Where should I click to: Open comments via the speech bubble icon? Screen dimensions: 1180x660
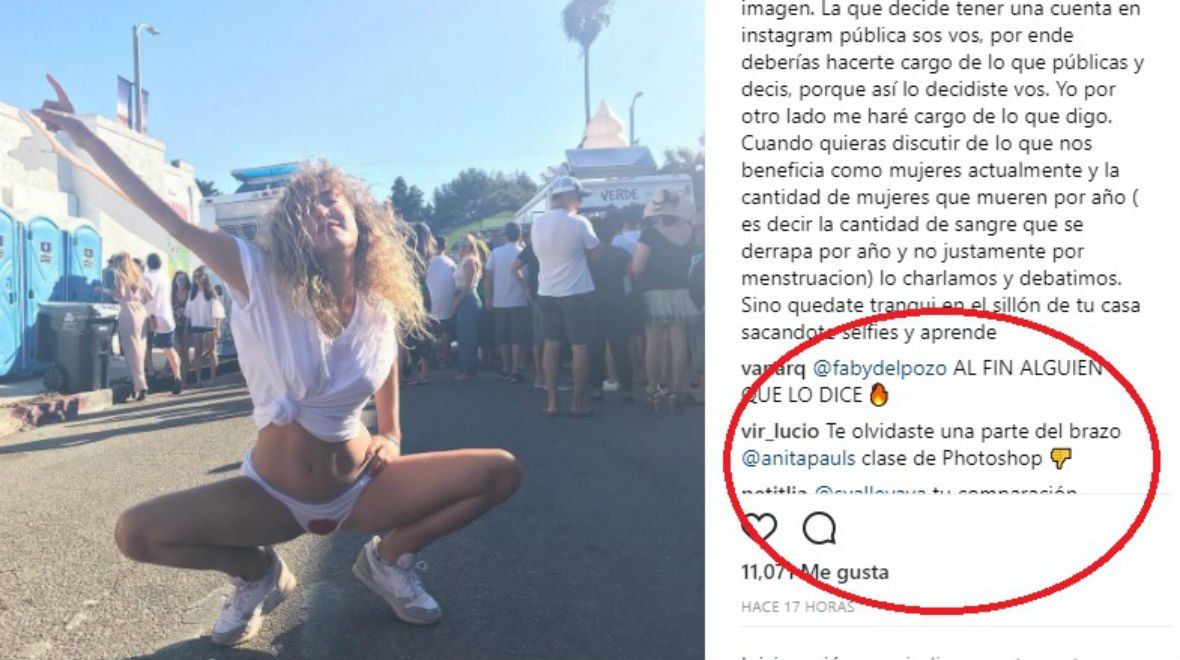click(x=819, y=528)
